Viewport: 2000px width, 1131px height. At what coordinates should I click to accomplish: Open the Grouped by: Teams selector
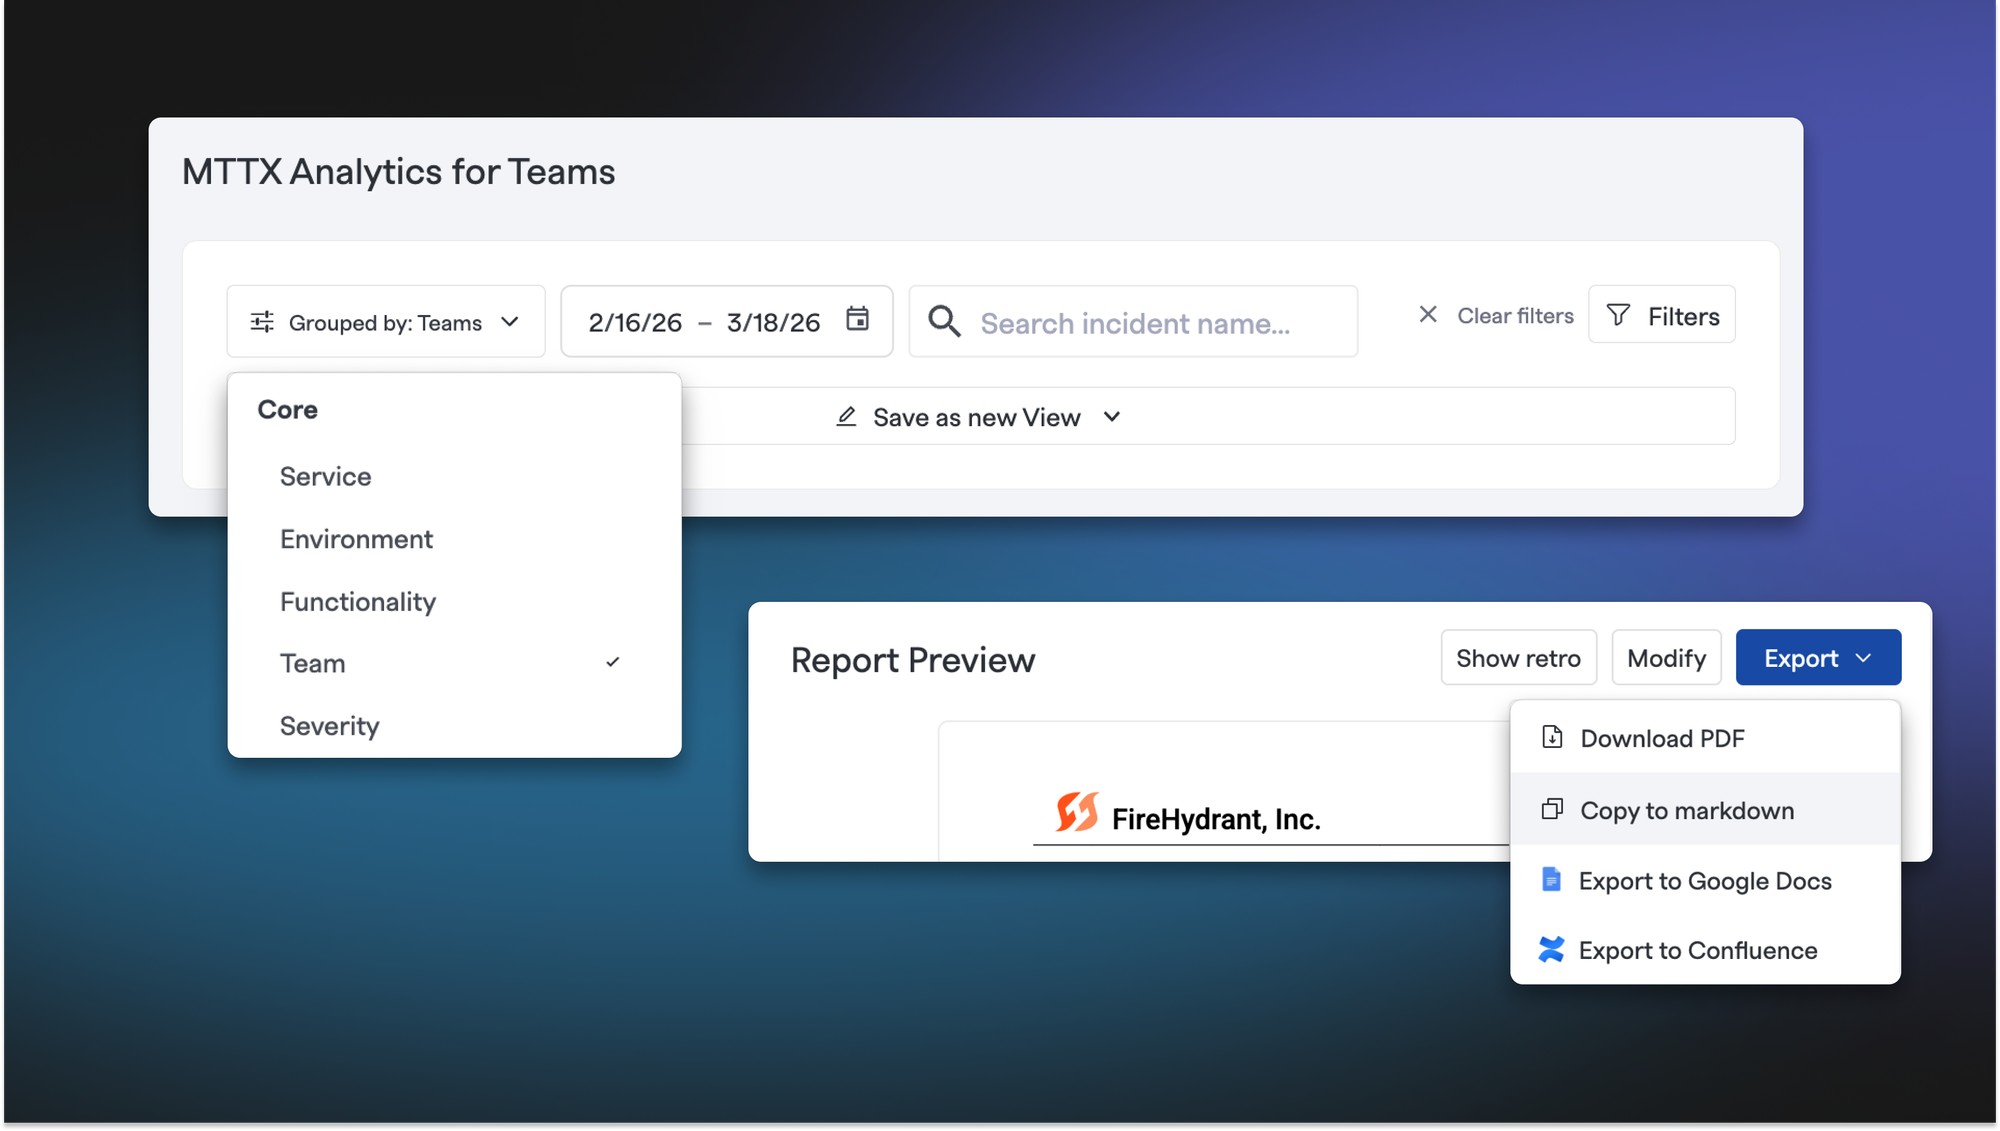[x=386, y=322]
